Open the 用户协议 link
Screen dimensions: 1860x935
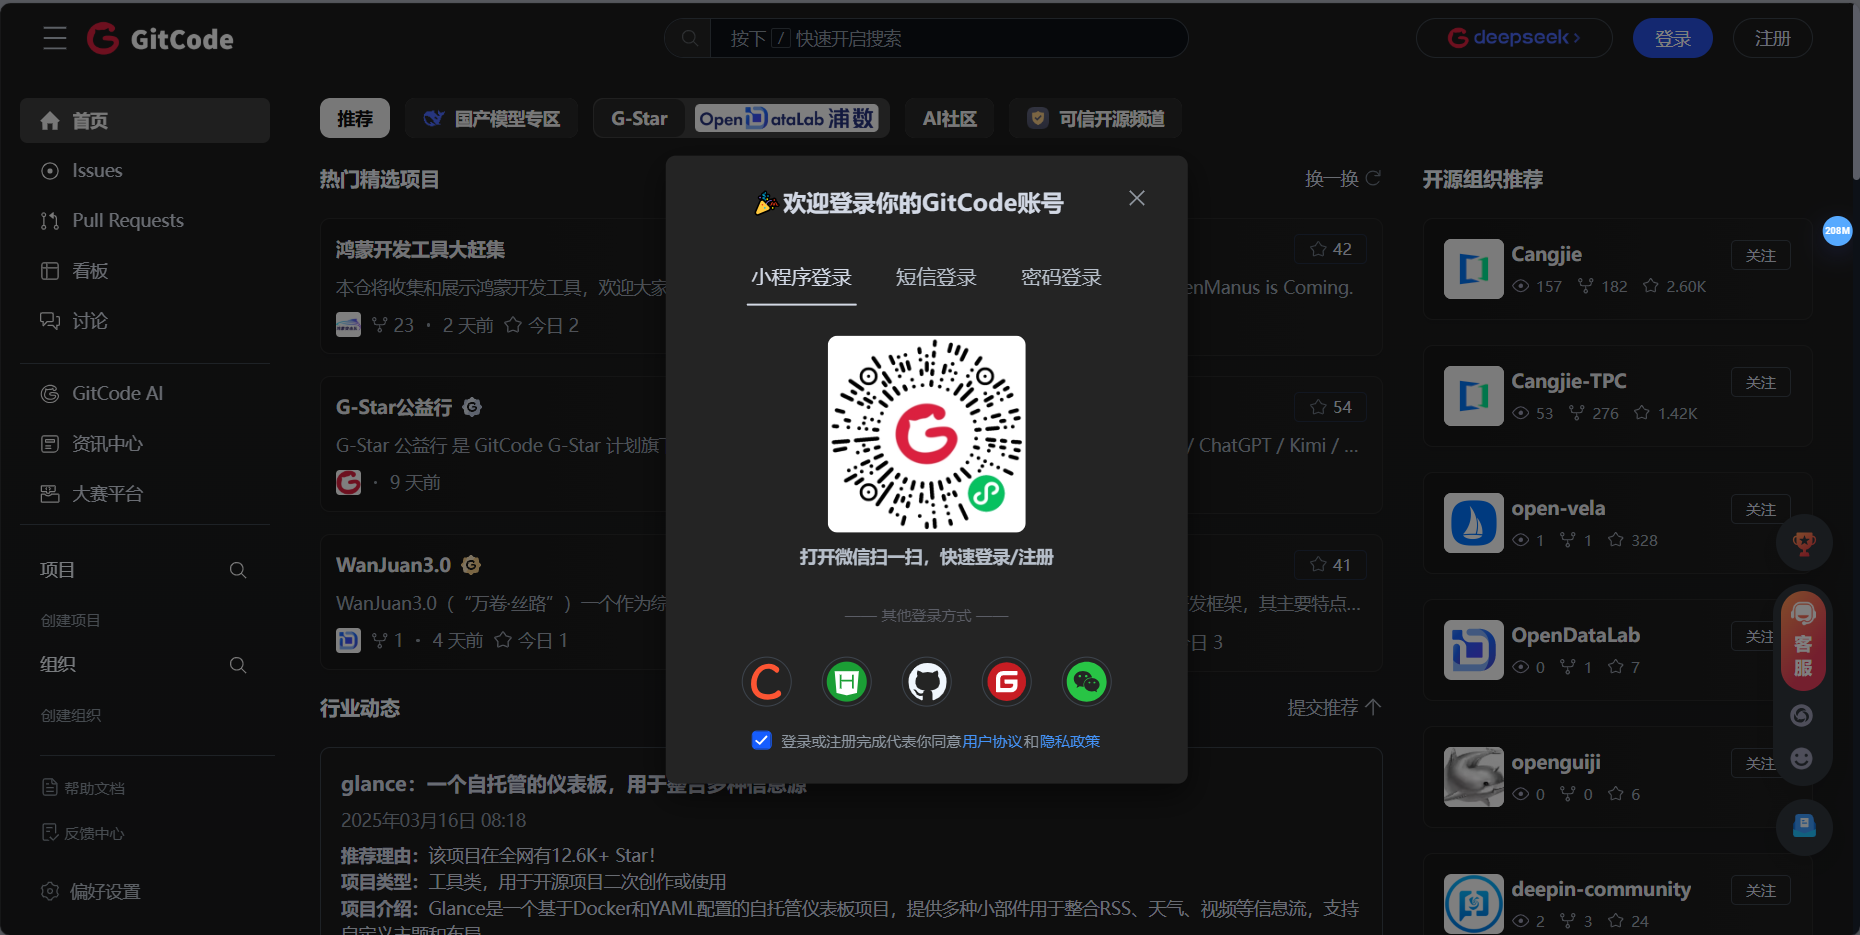[992, 741]
